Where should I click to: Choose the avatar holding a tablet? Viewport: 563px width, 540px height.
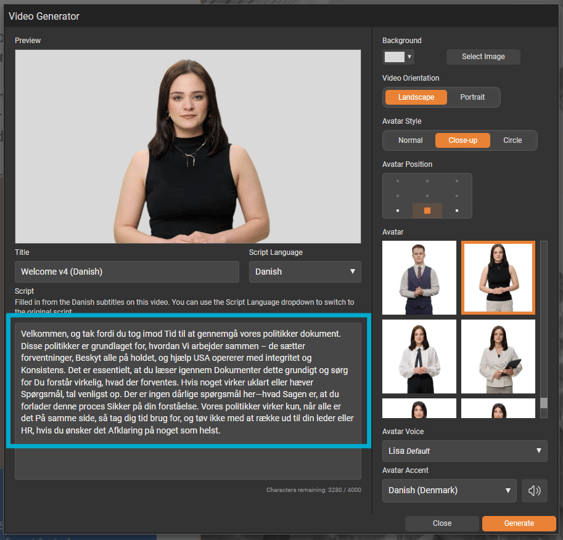click(498, 357)
